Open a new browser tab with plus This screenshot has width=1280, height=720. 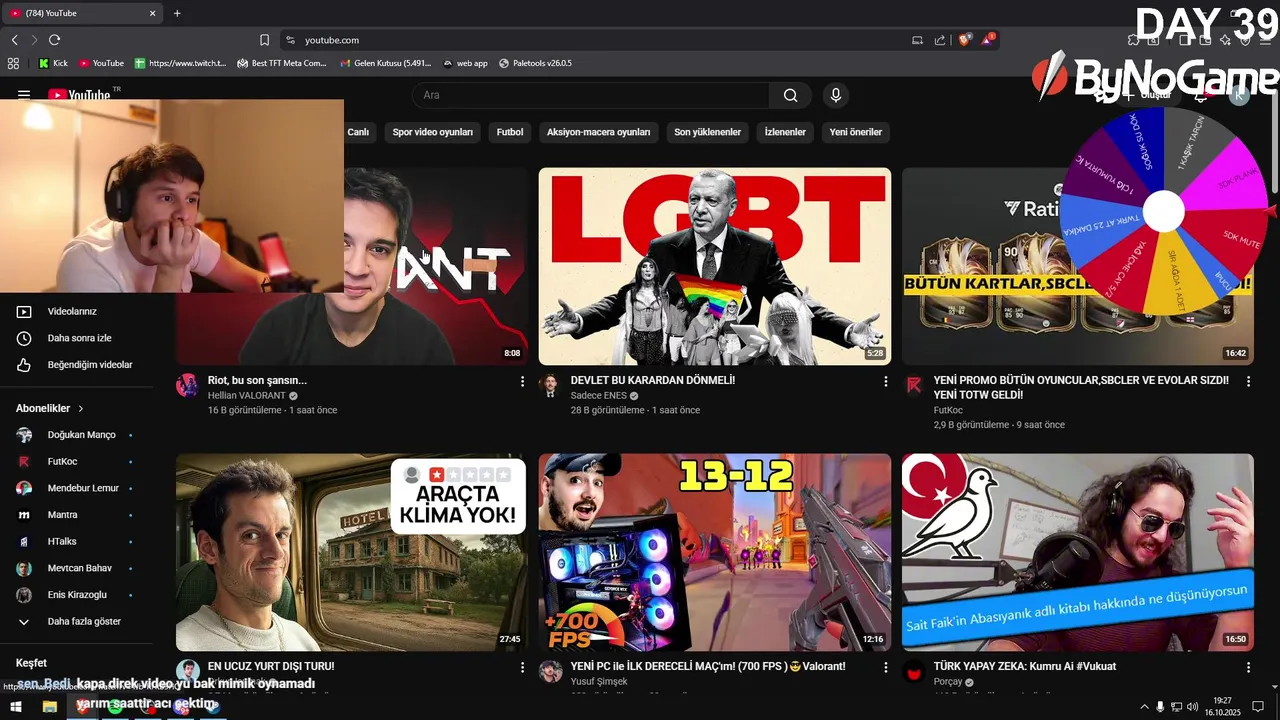tap(177, 13)
